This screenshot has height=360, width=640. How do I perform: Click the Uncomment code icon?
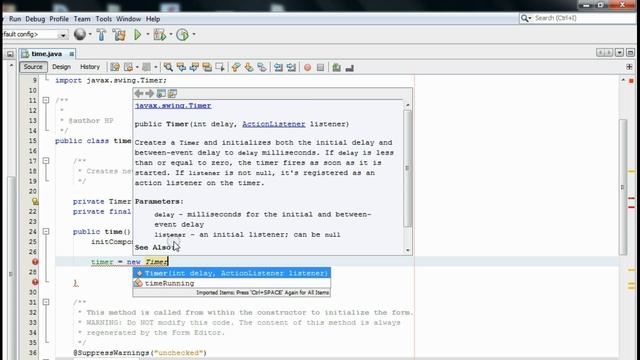tap(349, 68)
